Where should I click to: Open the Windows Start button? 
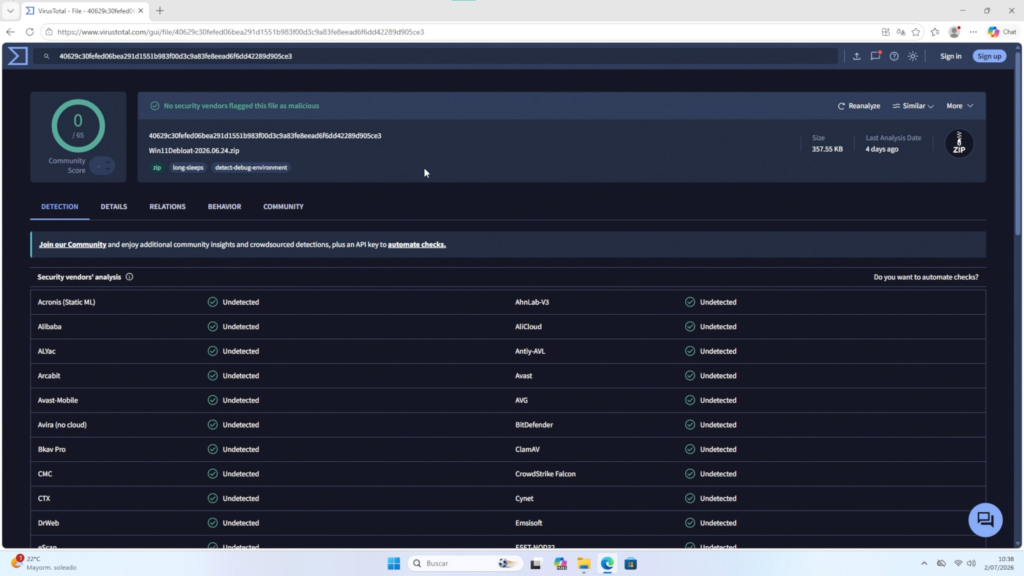point(394,563)
